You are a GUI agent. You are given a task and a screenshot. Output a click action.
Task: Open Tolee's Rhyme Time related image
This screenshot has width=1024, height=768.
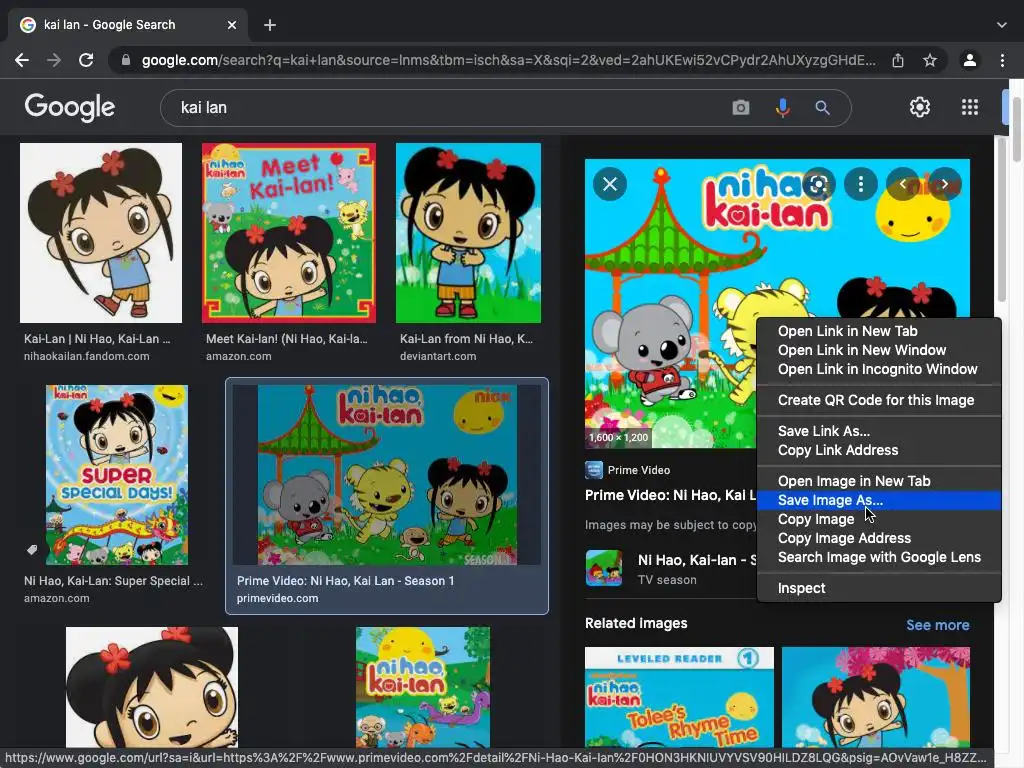679,696
